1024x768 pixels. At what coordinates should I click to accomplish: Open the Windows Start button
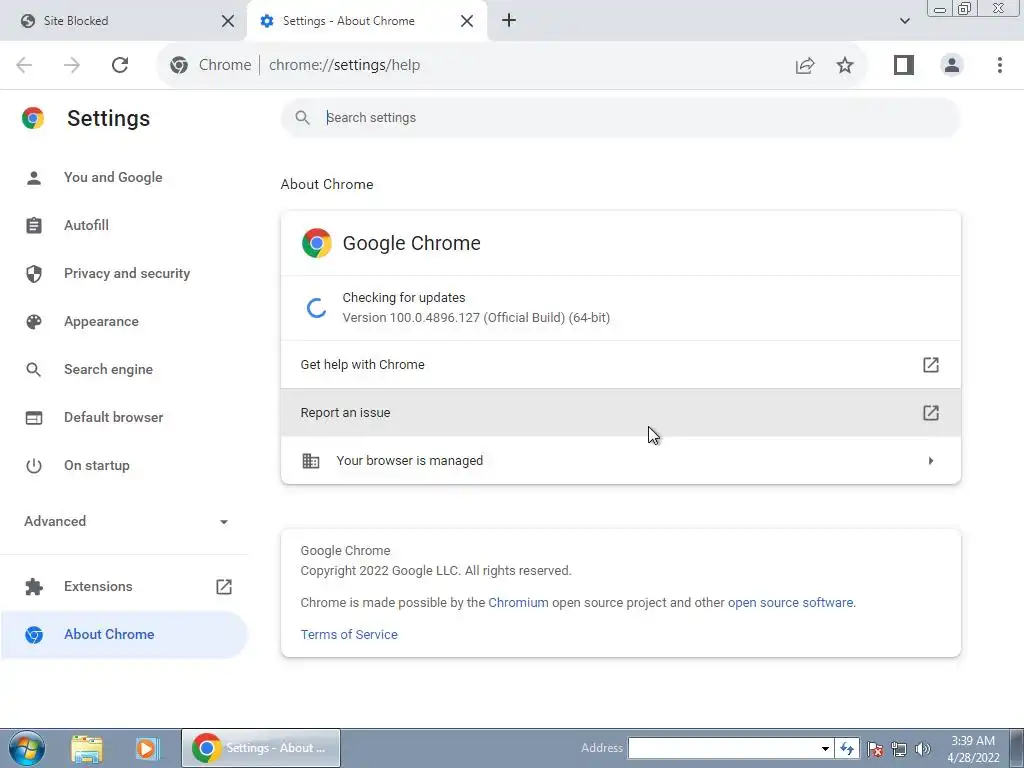pyautogui.click(x=27, y=748)
